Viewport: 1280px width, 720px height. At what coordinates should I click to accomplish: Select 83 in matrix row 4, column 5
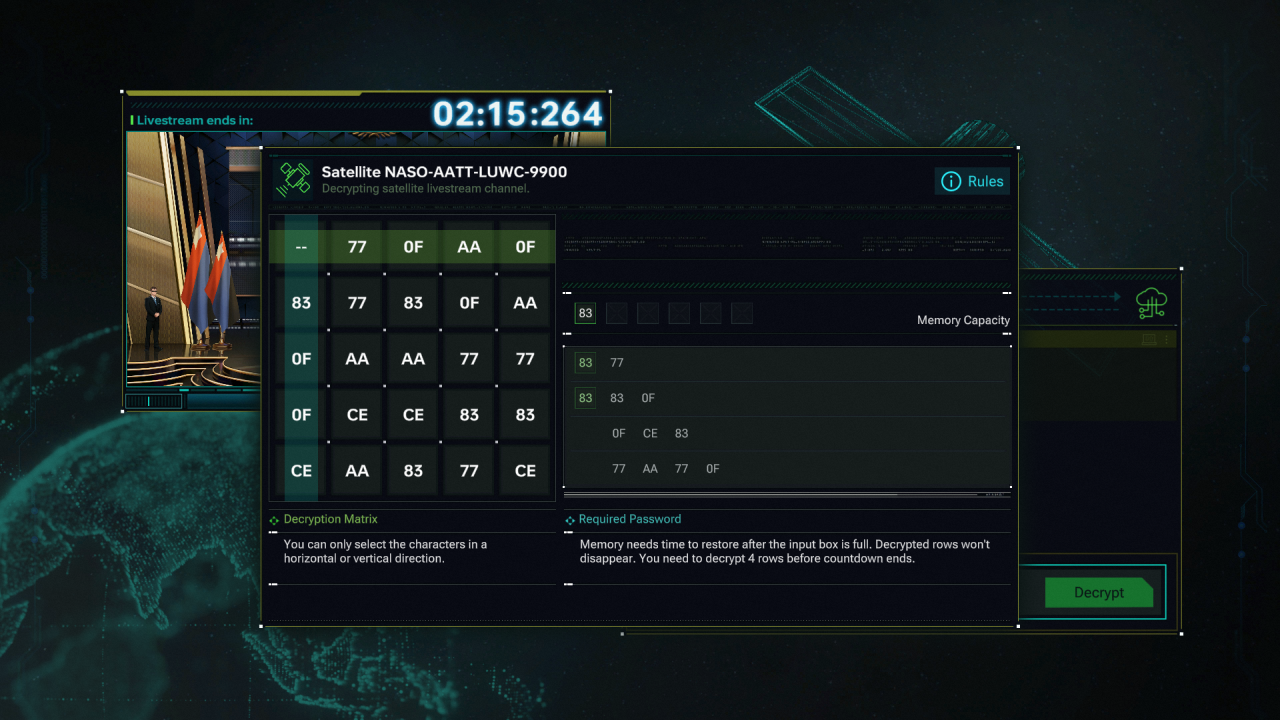point(525,415)
